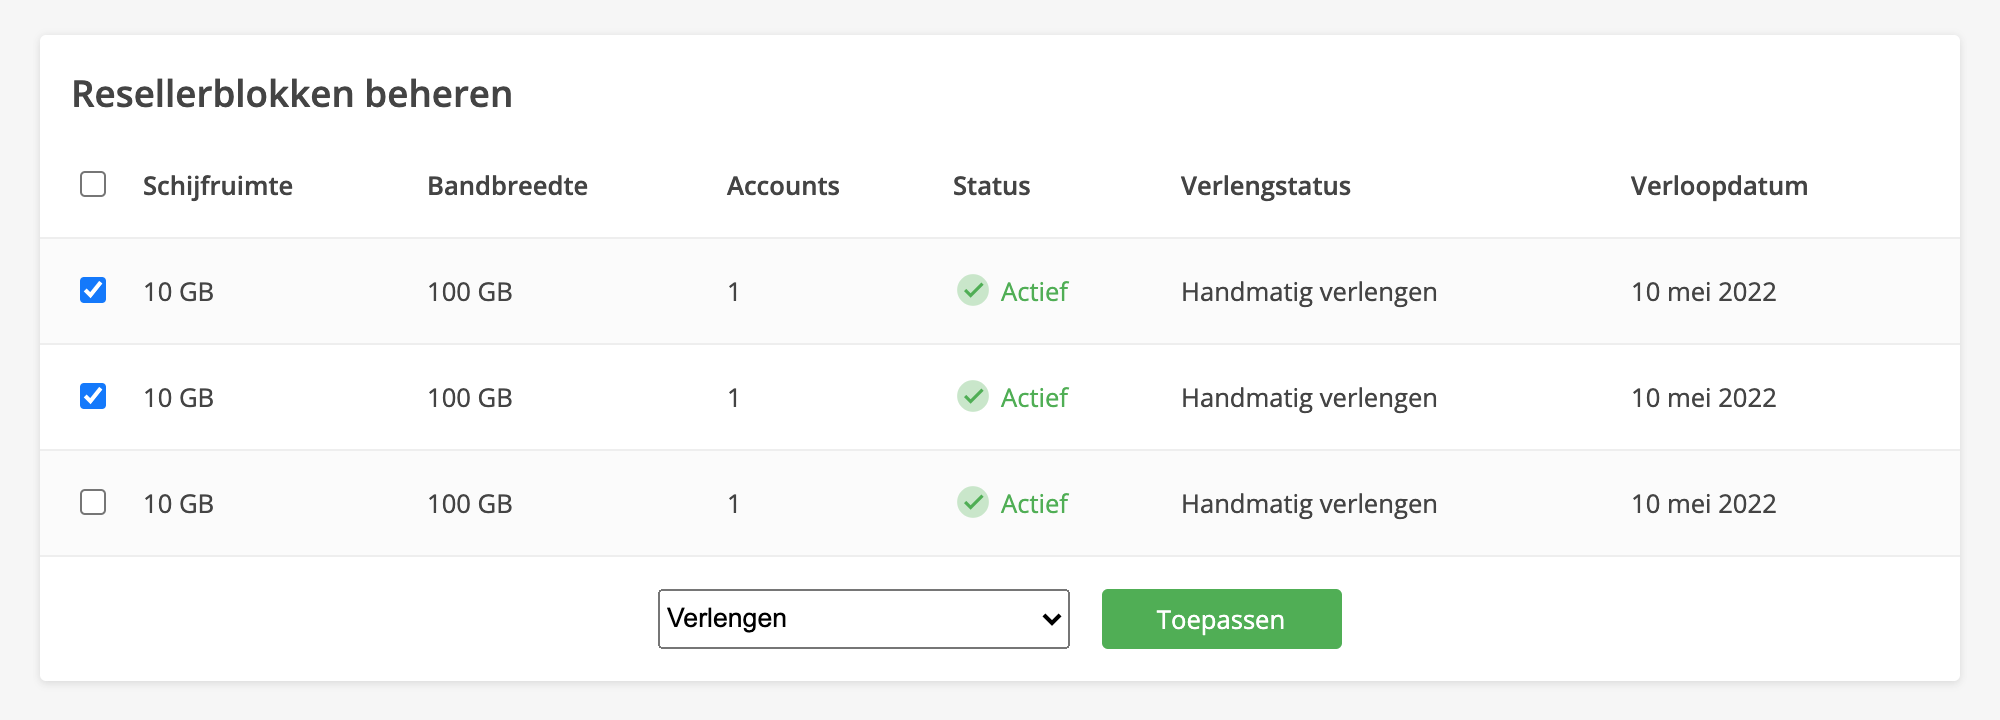Click the Accounts column header
Screen dimensions: 2000x720
[783, 185]
